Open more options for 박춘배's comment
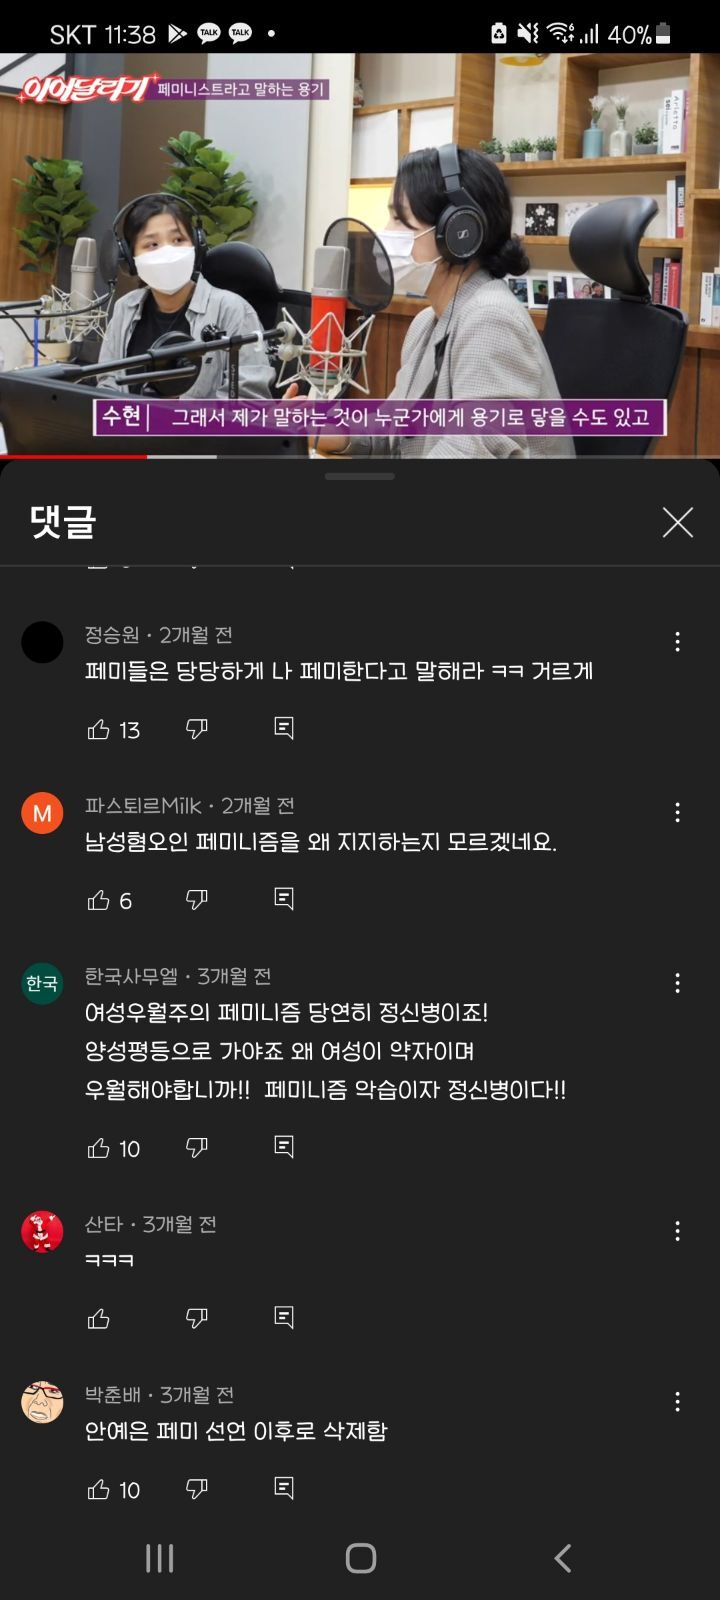720x1600 pixels. (x=678, y=1401)
